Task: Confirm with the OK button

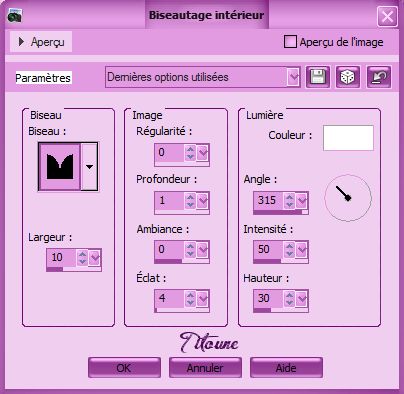Action: pyautogui.click(x=124, y=368)
